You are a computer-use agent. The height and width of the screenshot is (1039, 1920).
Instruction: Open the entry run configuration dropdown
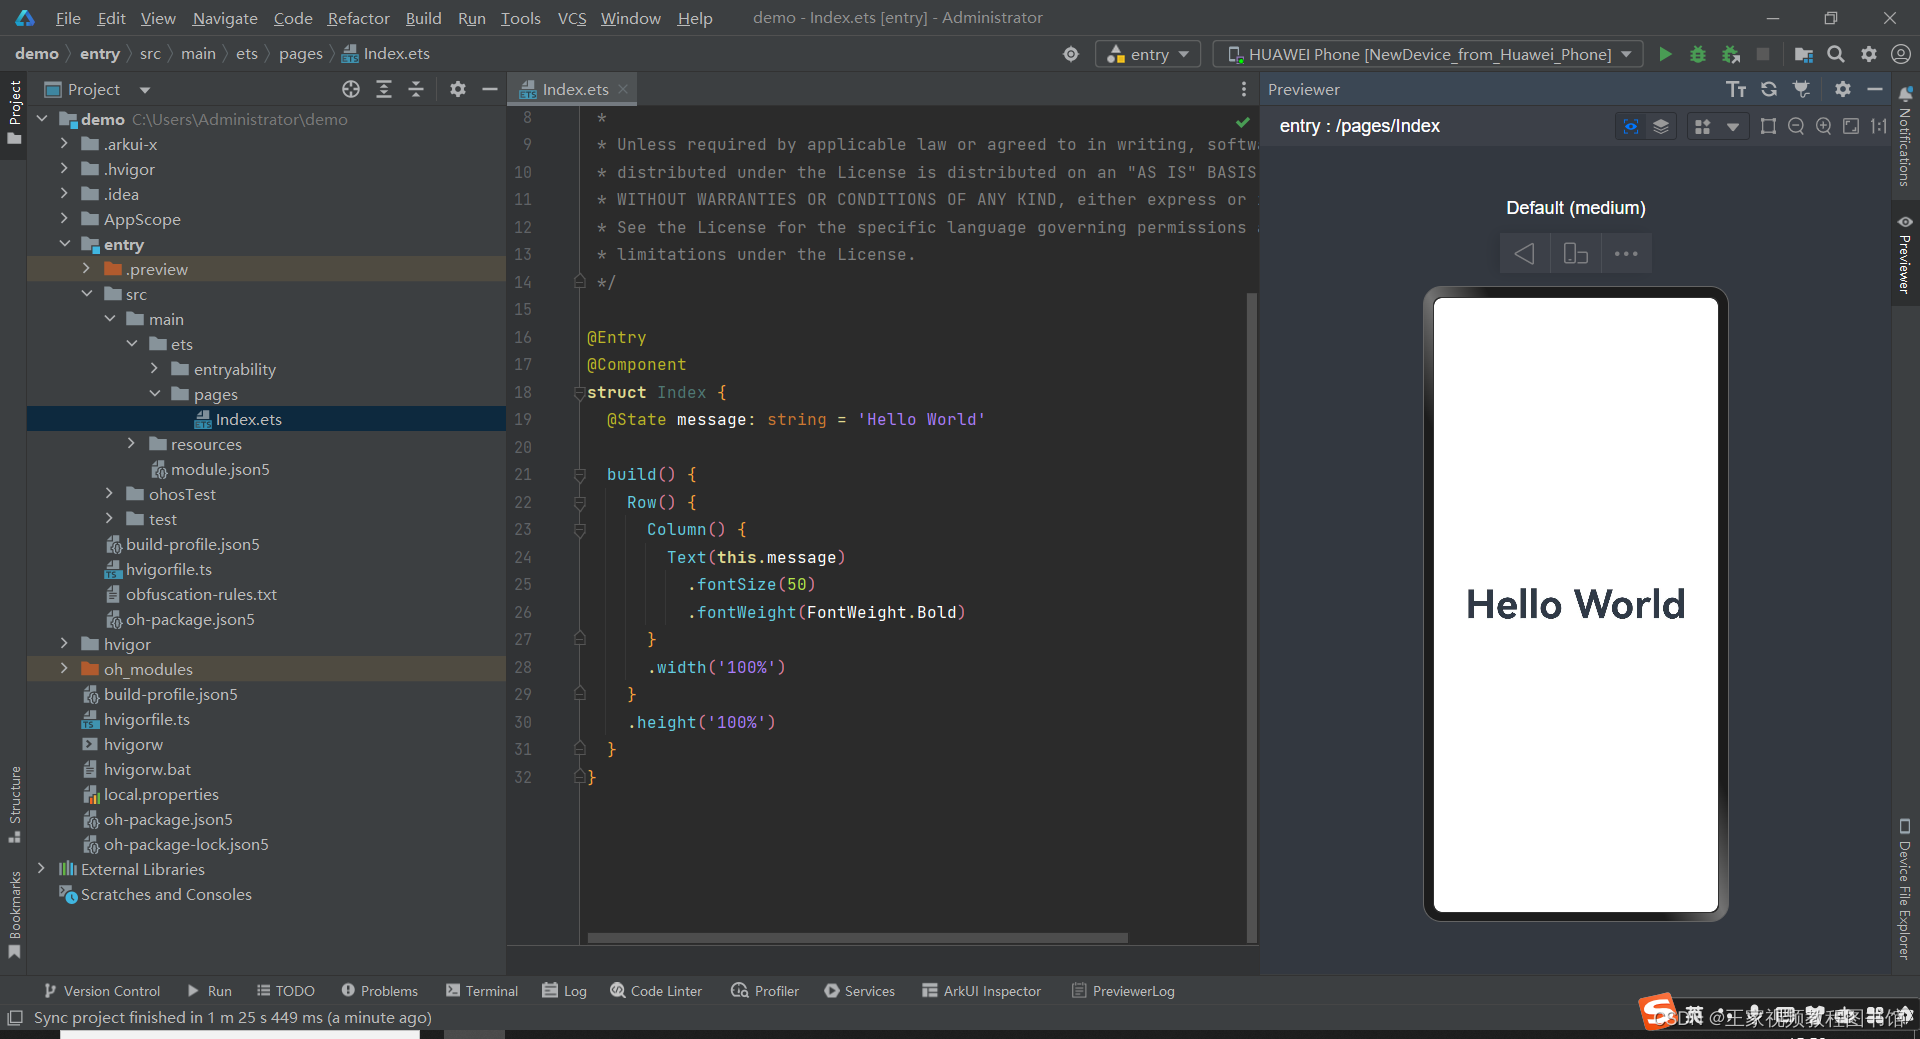point(1148,54)
